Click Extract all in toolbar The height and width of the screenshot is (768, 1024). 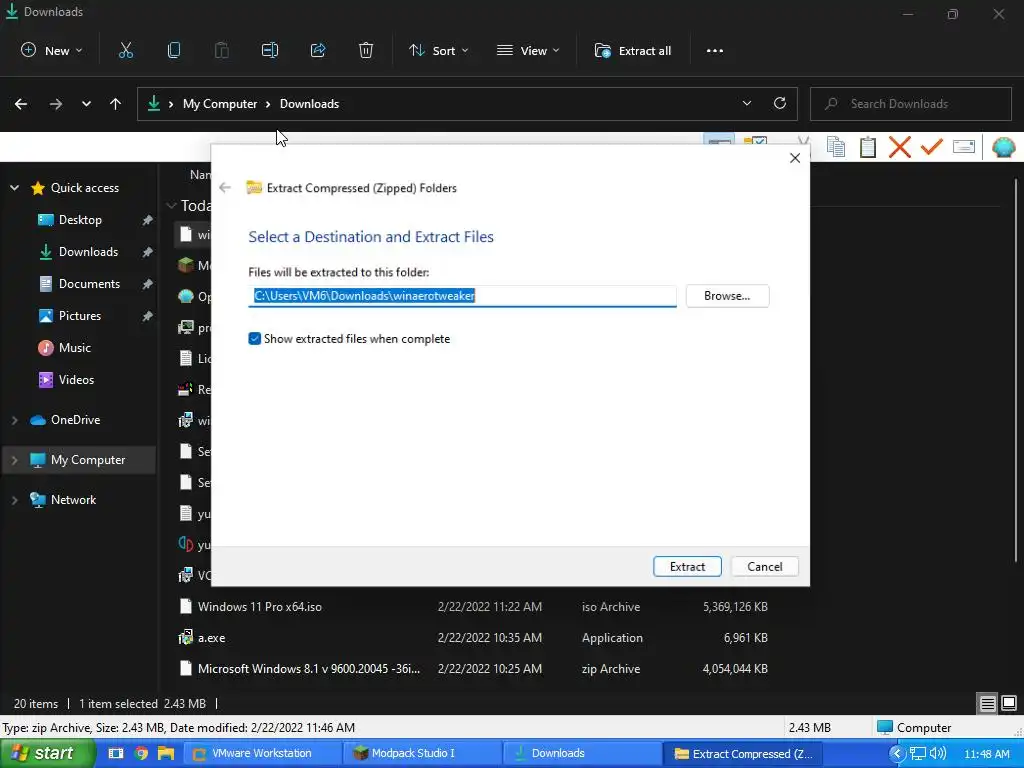coord(632,50)
